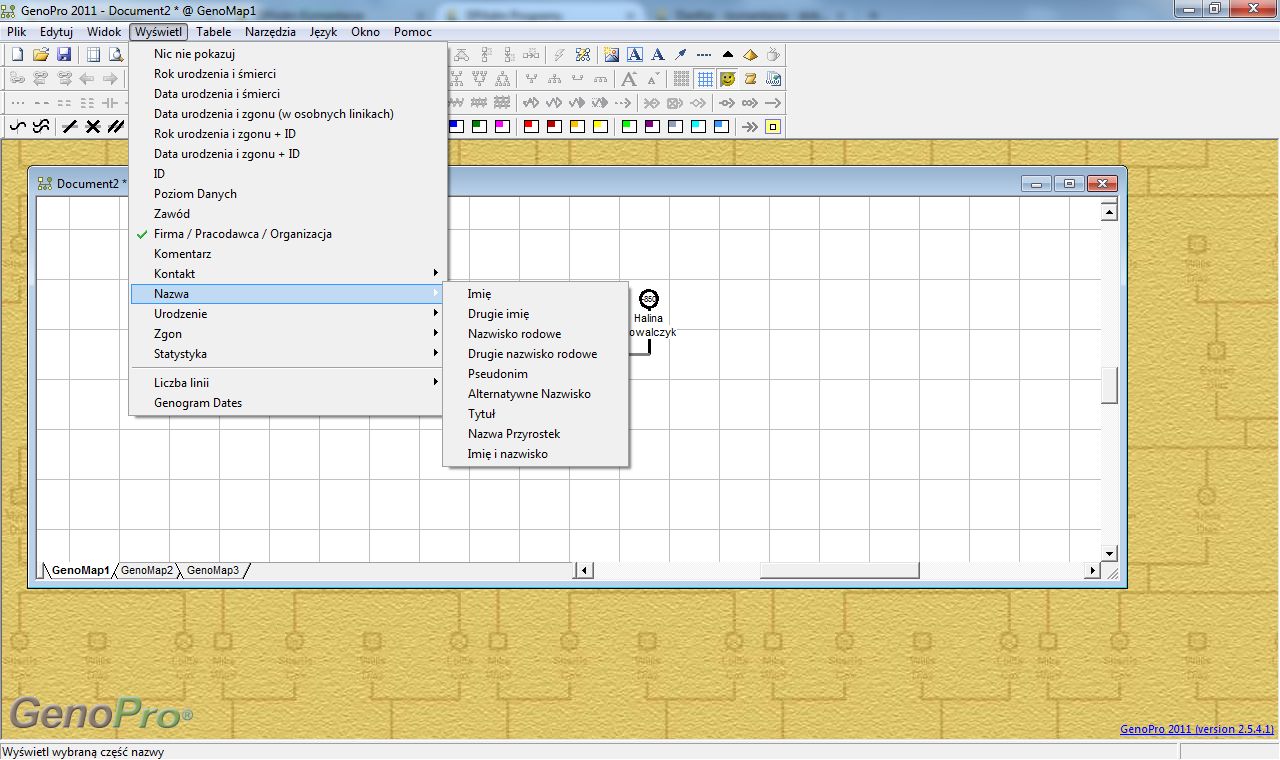Select the X cross divorce tool
The height and width of the screenshot is (760, 1280).
pos(93,126)
